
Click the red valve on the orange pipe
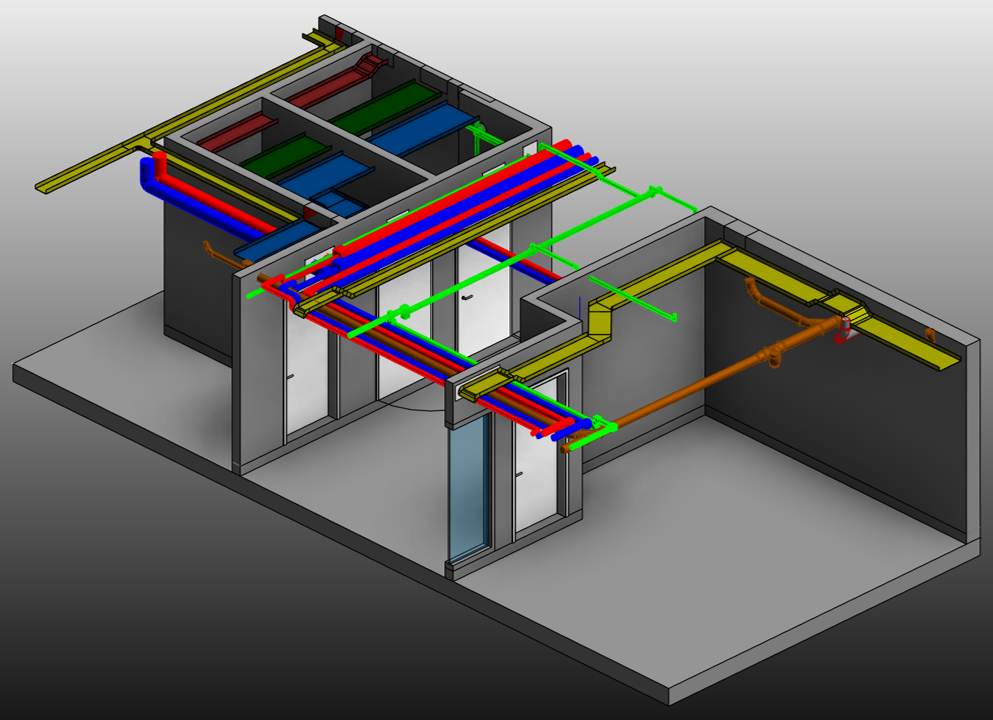[x=842, y=332]
